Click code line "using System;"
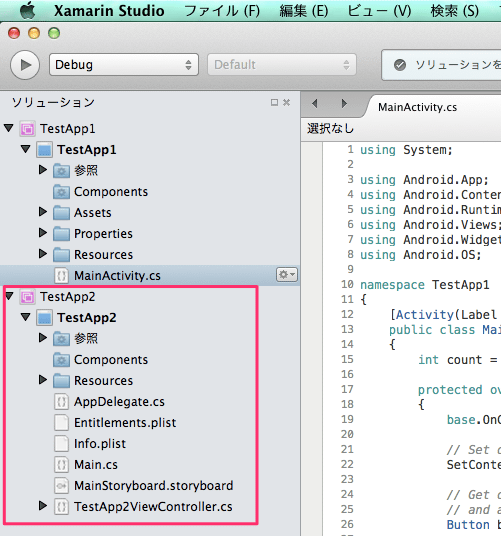Screen dimensions: 501x536 [406, 150]
